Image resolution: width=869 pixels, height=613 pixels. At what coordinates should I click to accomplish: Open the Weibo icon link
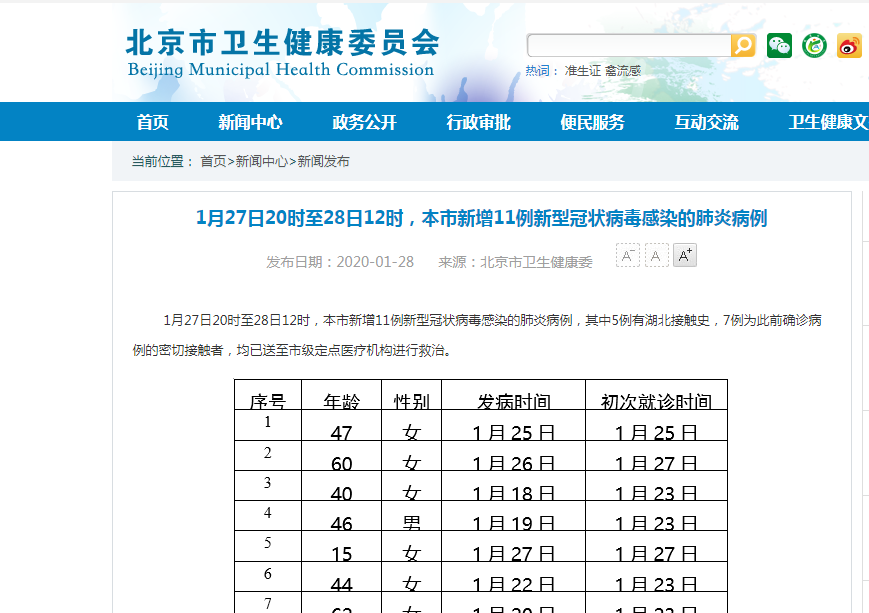coord(849,45)
